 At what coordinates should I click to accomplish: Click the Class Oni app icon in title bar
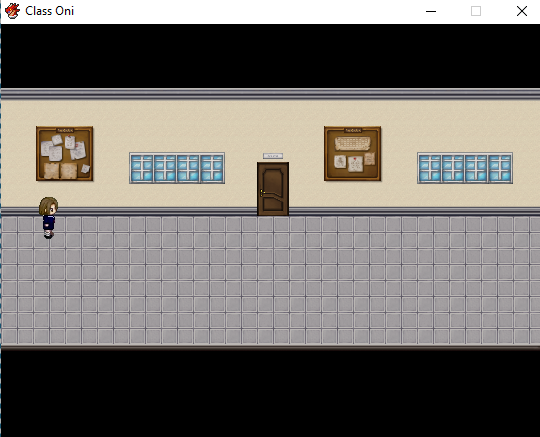pyautogui.click(x=12, y=11)
